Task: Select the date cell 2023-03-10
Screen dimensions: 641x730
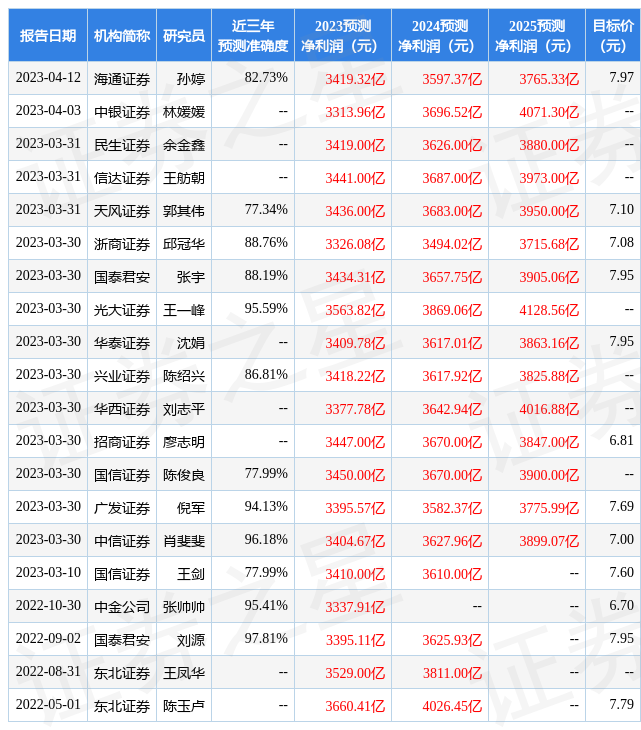Action: [48, 573]
